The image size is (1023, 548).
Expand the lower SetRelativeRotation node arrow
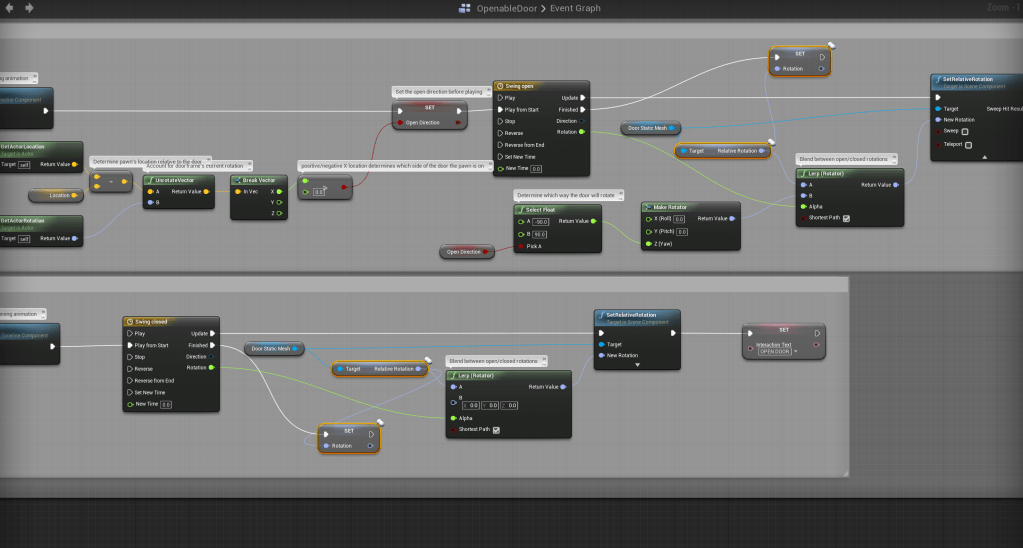click(x=637, y=365)
